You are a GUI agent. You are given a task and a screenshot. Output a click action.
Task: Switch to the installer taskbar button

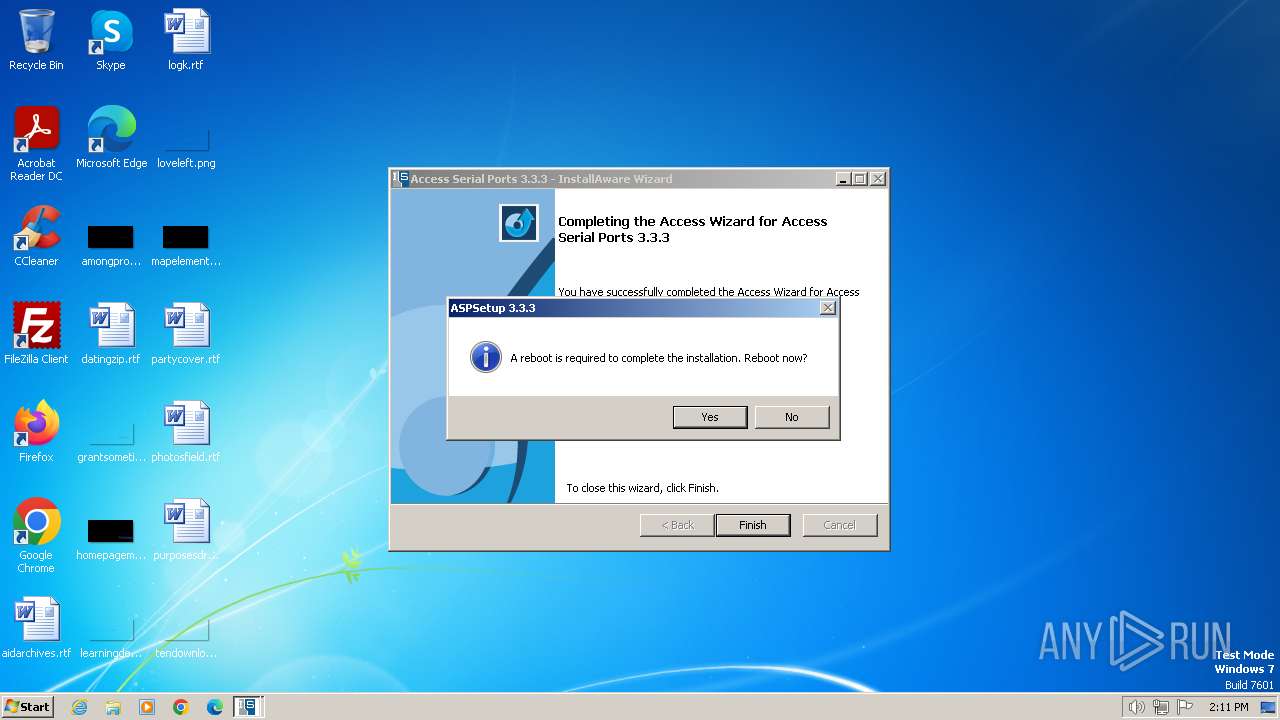click(247, 707)
